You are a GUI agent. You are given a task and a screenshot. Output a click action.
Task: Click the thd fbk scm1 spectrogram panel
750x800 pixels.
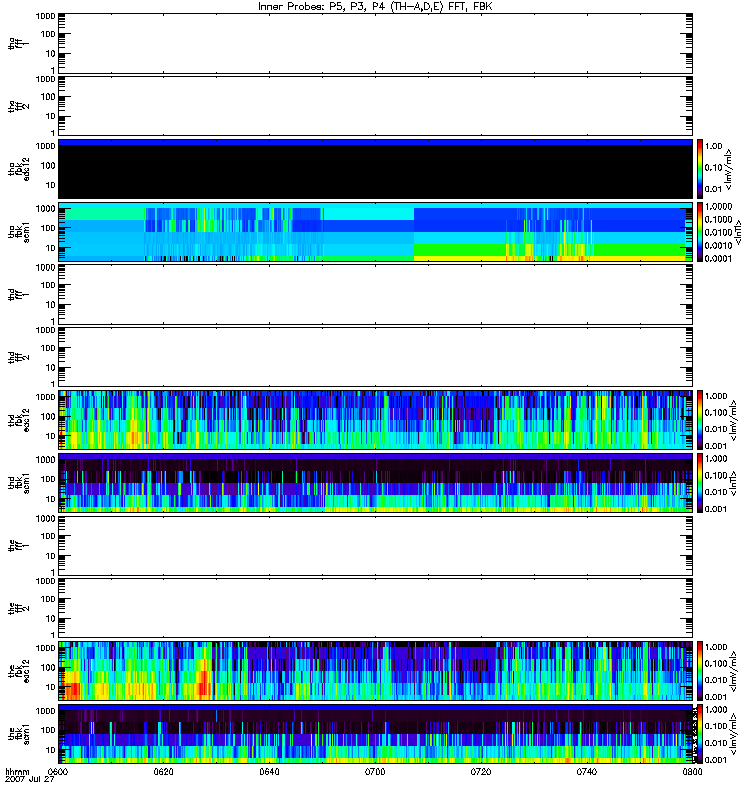tap(375, 483)
